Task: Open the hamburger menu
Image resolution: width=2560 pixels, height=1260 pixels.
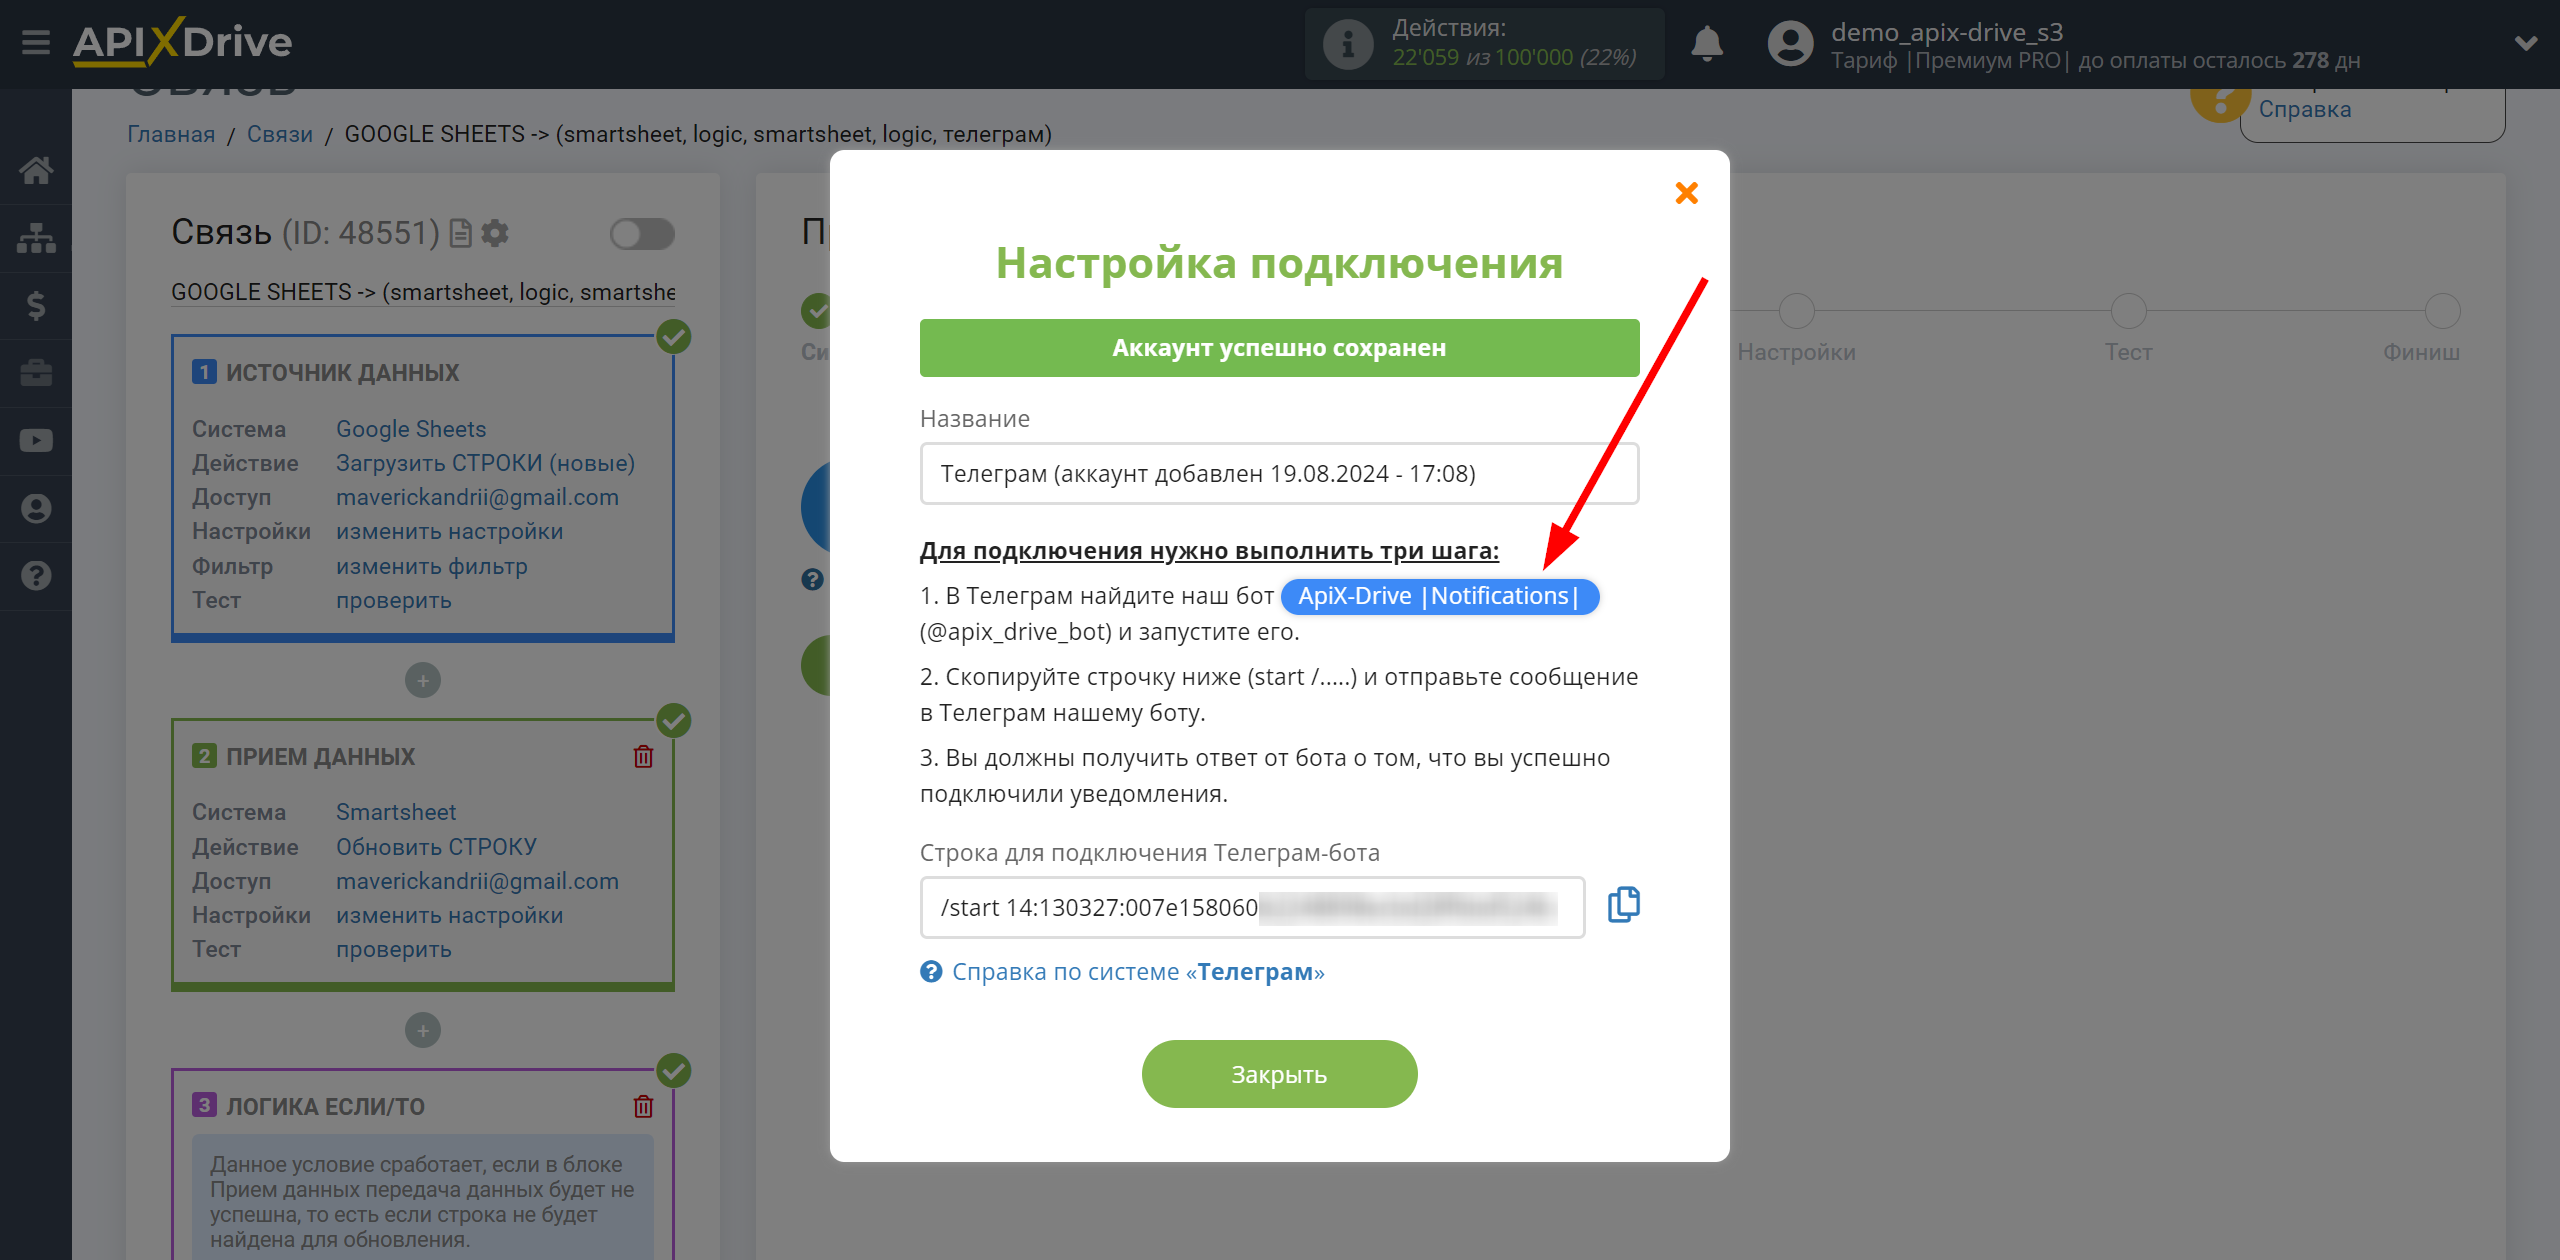Action: 36,43
